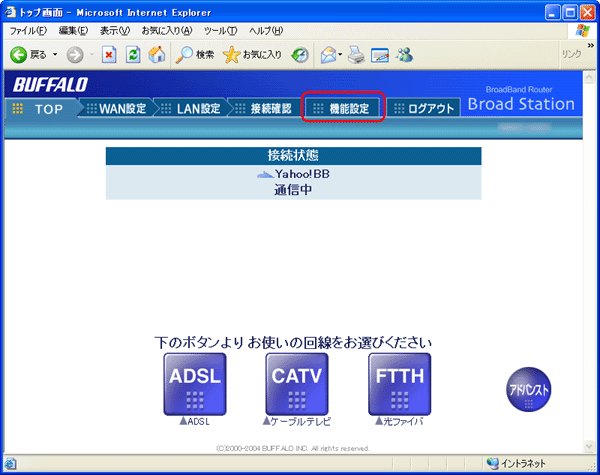Switch to the 接続確認 tab
The width and height of the screenshot is (600, 475).
pyautogui.click(x=265, y=109)
